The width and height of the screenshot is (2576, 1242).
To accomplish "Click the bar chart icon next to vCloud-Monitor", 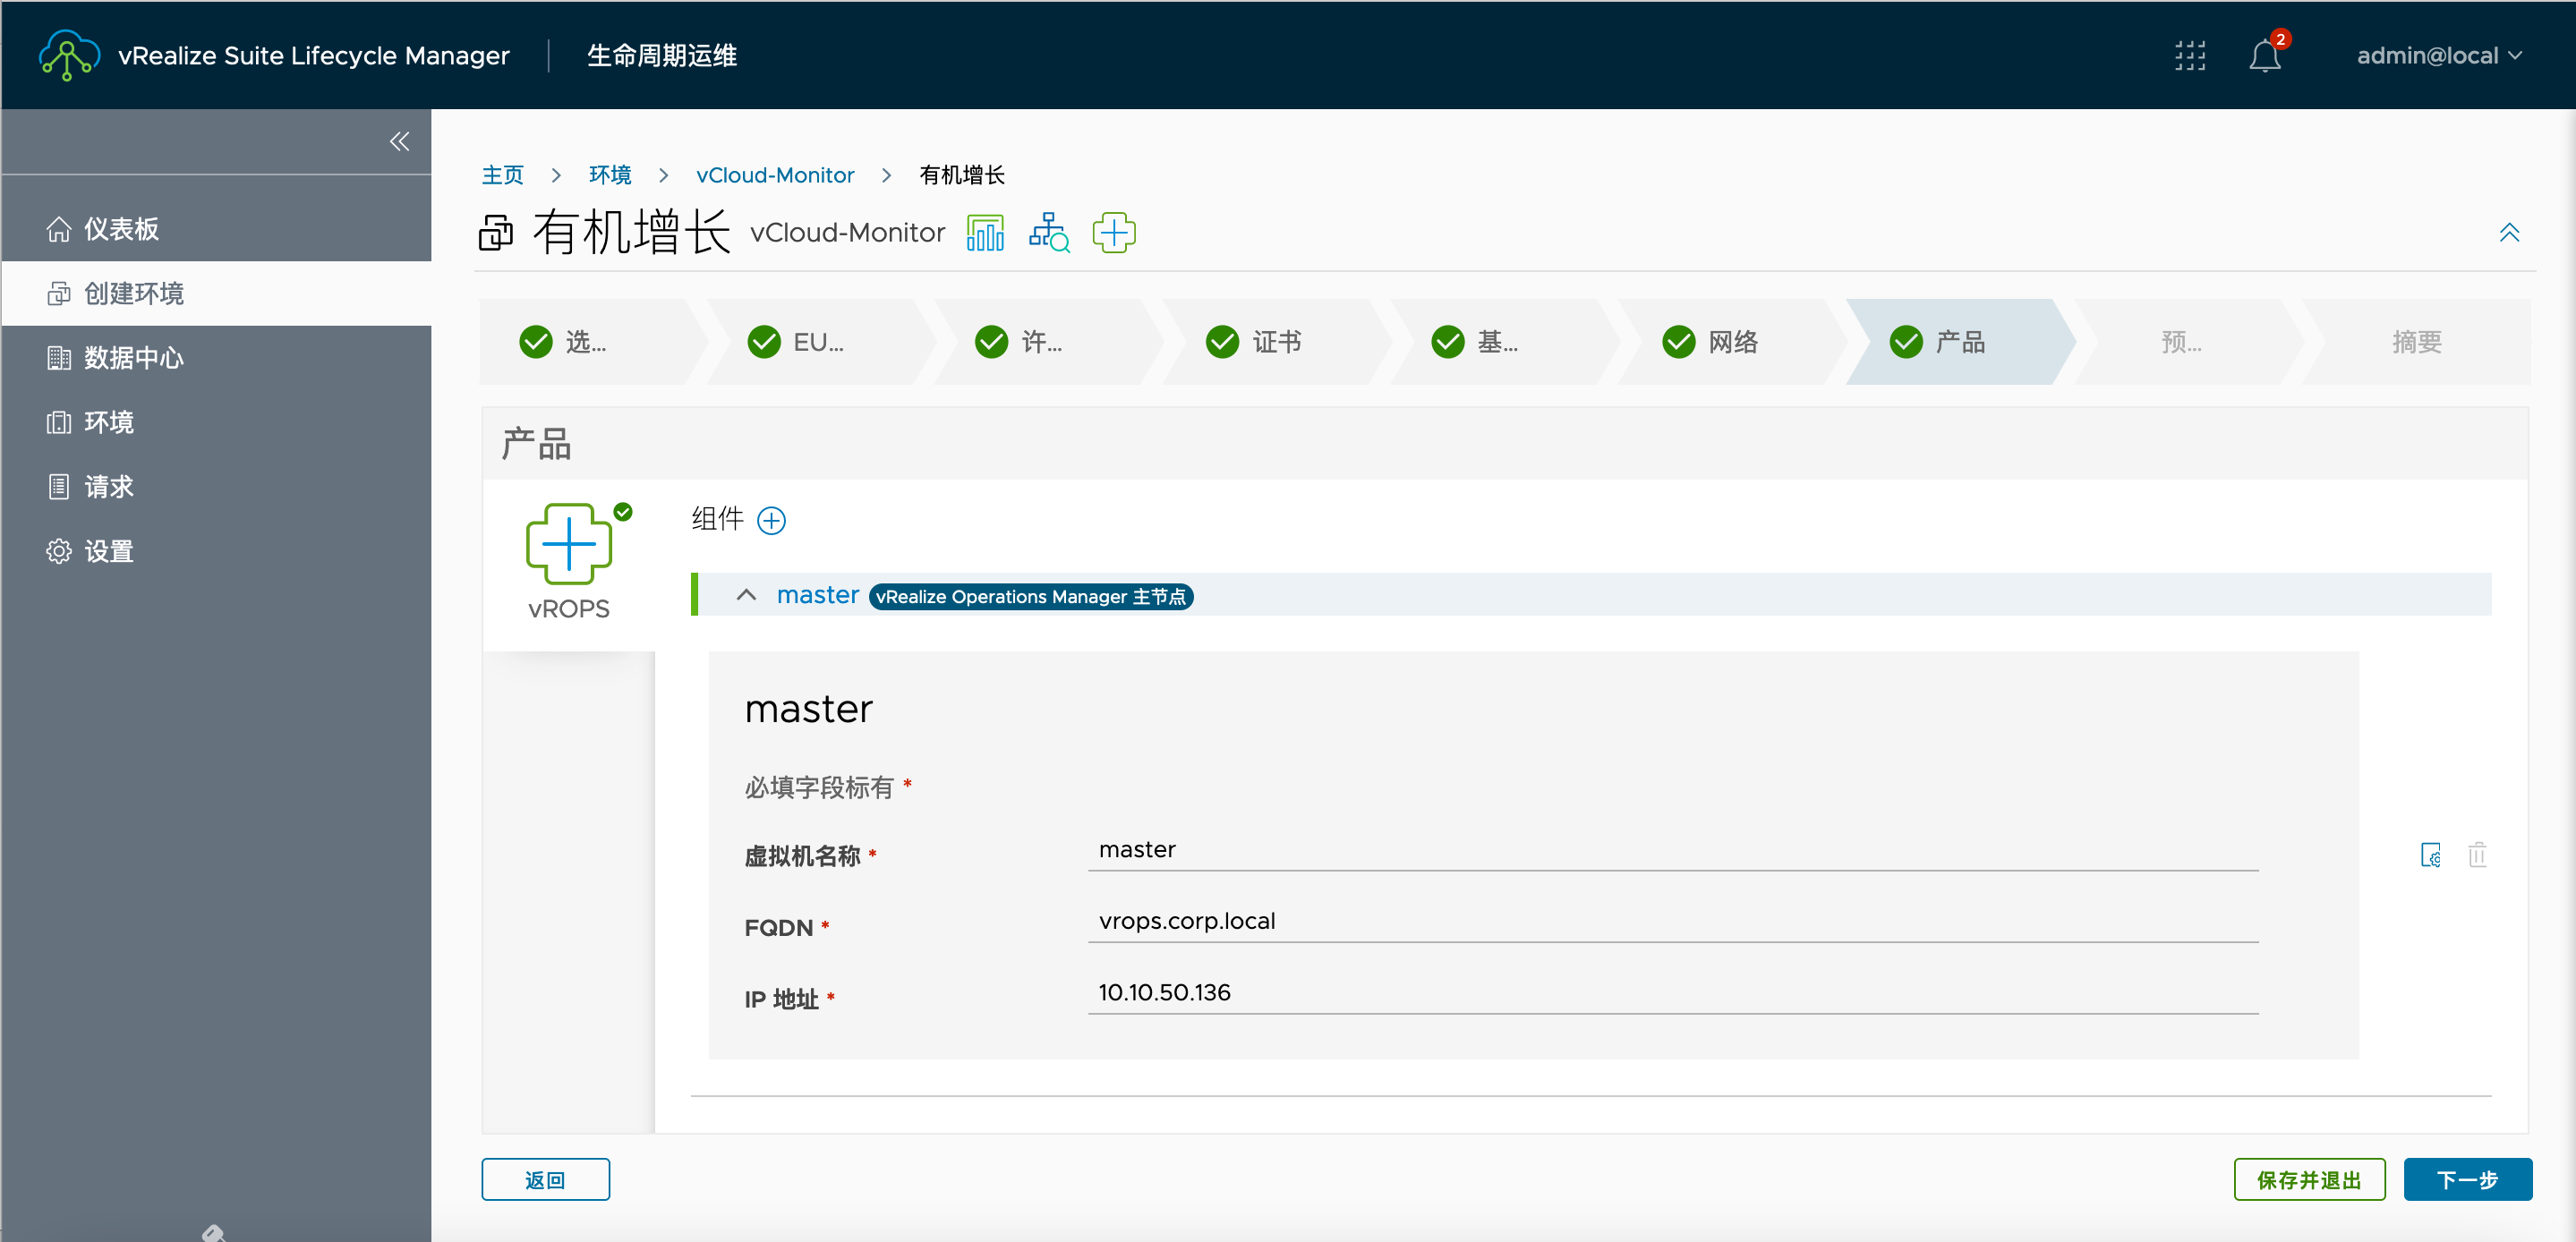I will click(x=985, y=233).
